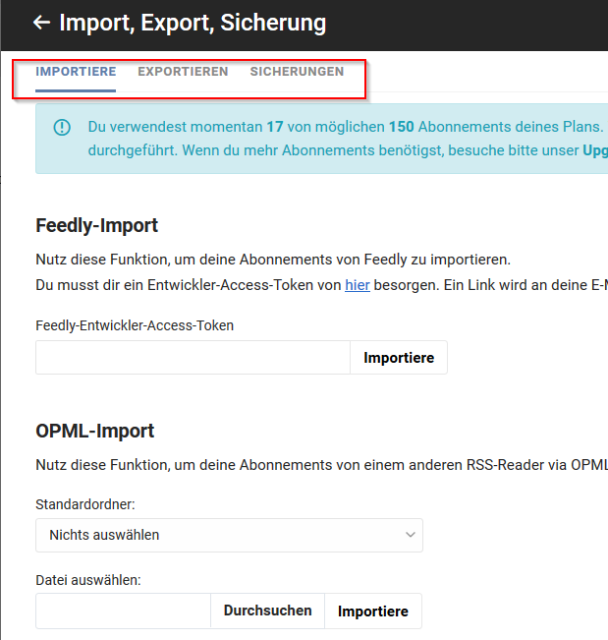Click the OPML-Import section heading
608x640 pixels.
point(95,431)
